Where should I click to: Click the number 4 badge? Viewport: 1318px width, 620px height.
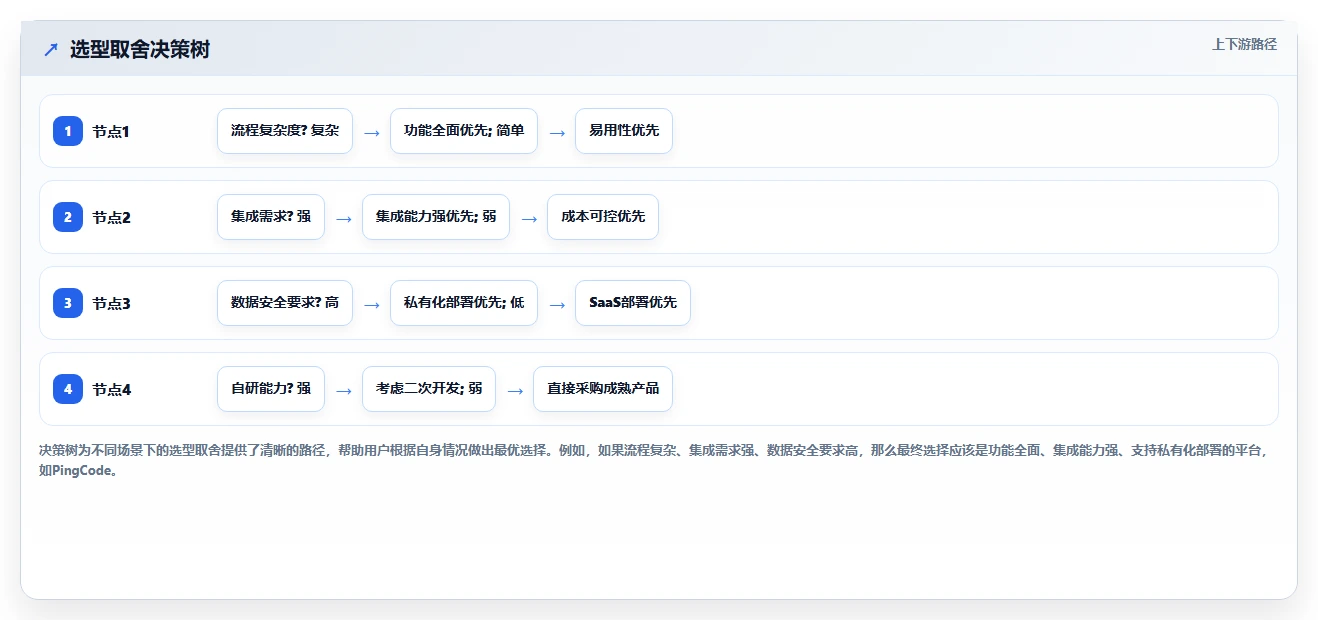click(68, 389)
